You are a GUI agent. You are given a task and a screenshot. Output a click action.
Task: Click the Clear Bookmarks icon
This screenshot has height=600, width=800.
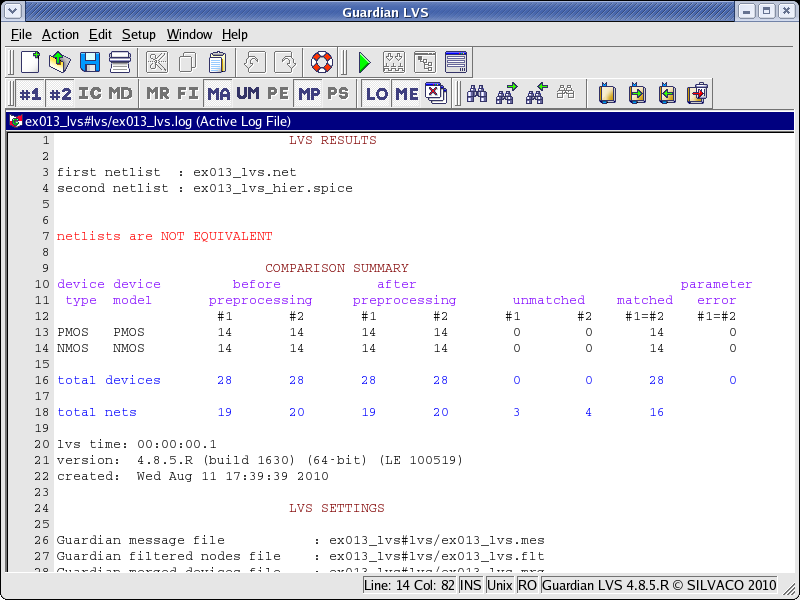click(x=698, y=94)
